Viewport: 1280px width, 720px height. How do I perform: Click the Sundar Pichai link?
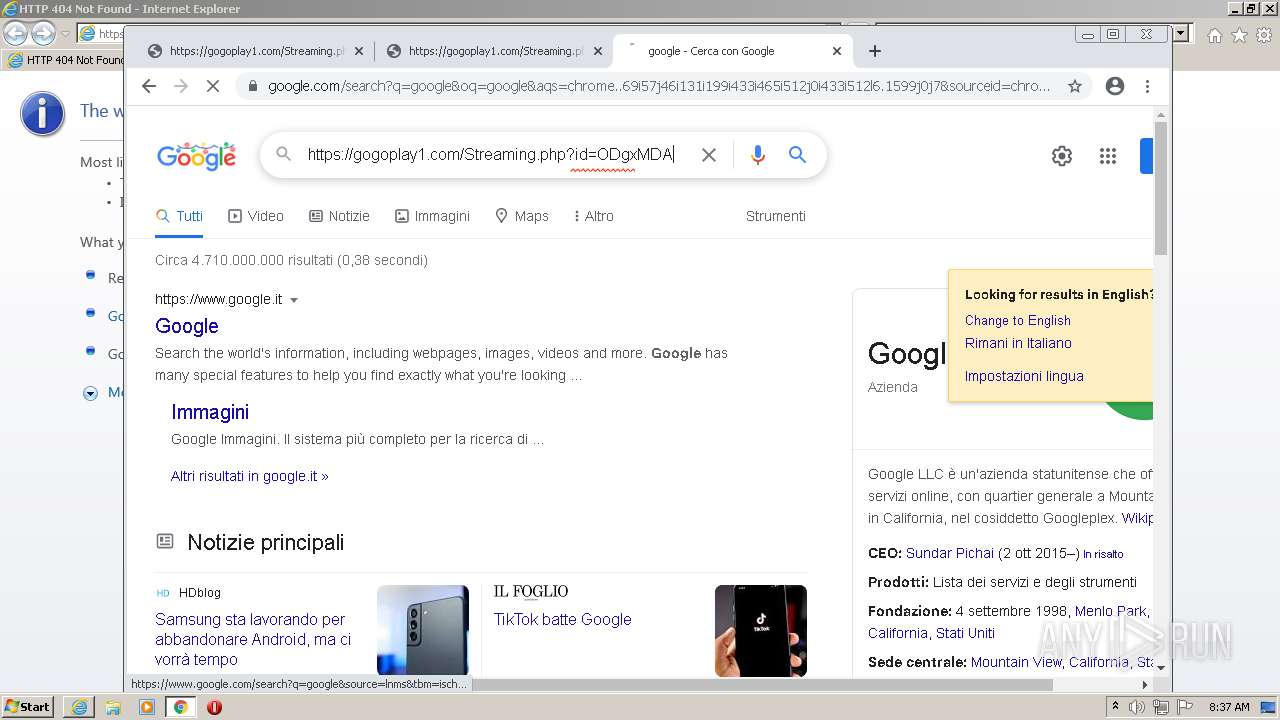tap(950, 553)
